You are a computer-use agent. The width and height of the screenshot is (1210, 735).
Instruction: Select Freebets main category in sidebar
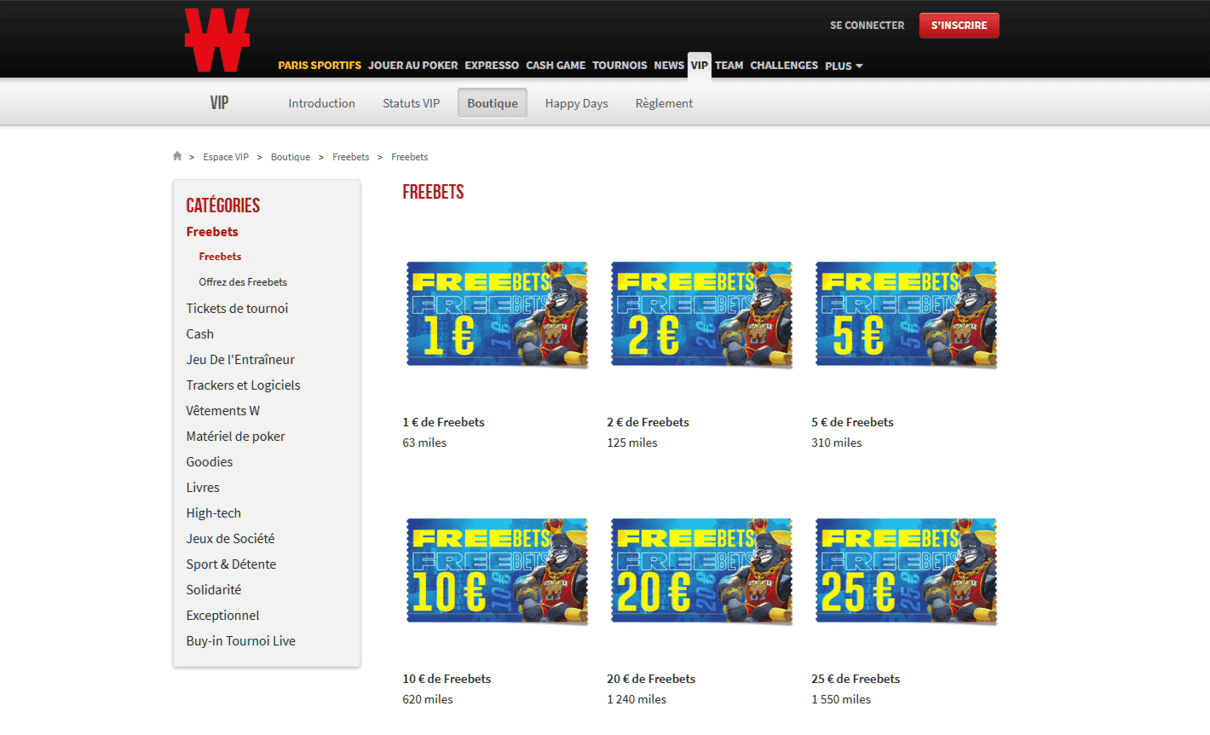[212, 231]
